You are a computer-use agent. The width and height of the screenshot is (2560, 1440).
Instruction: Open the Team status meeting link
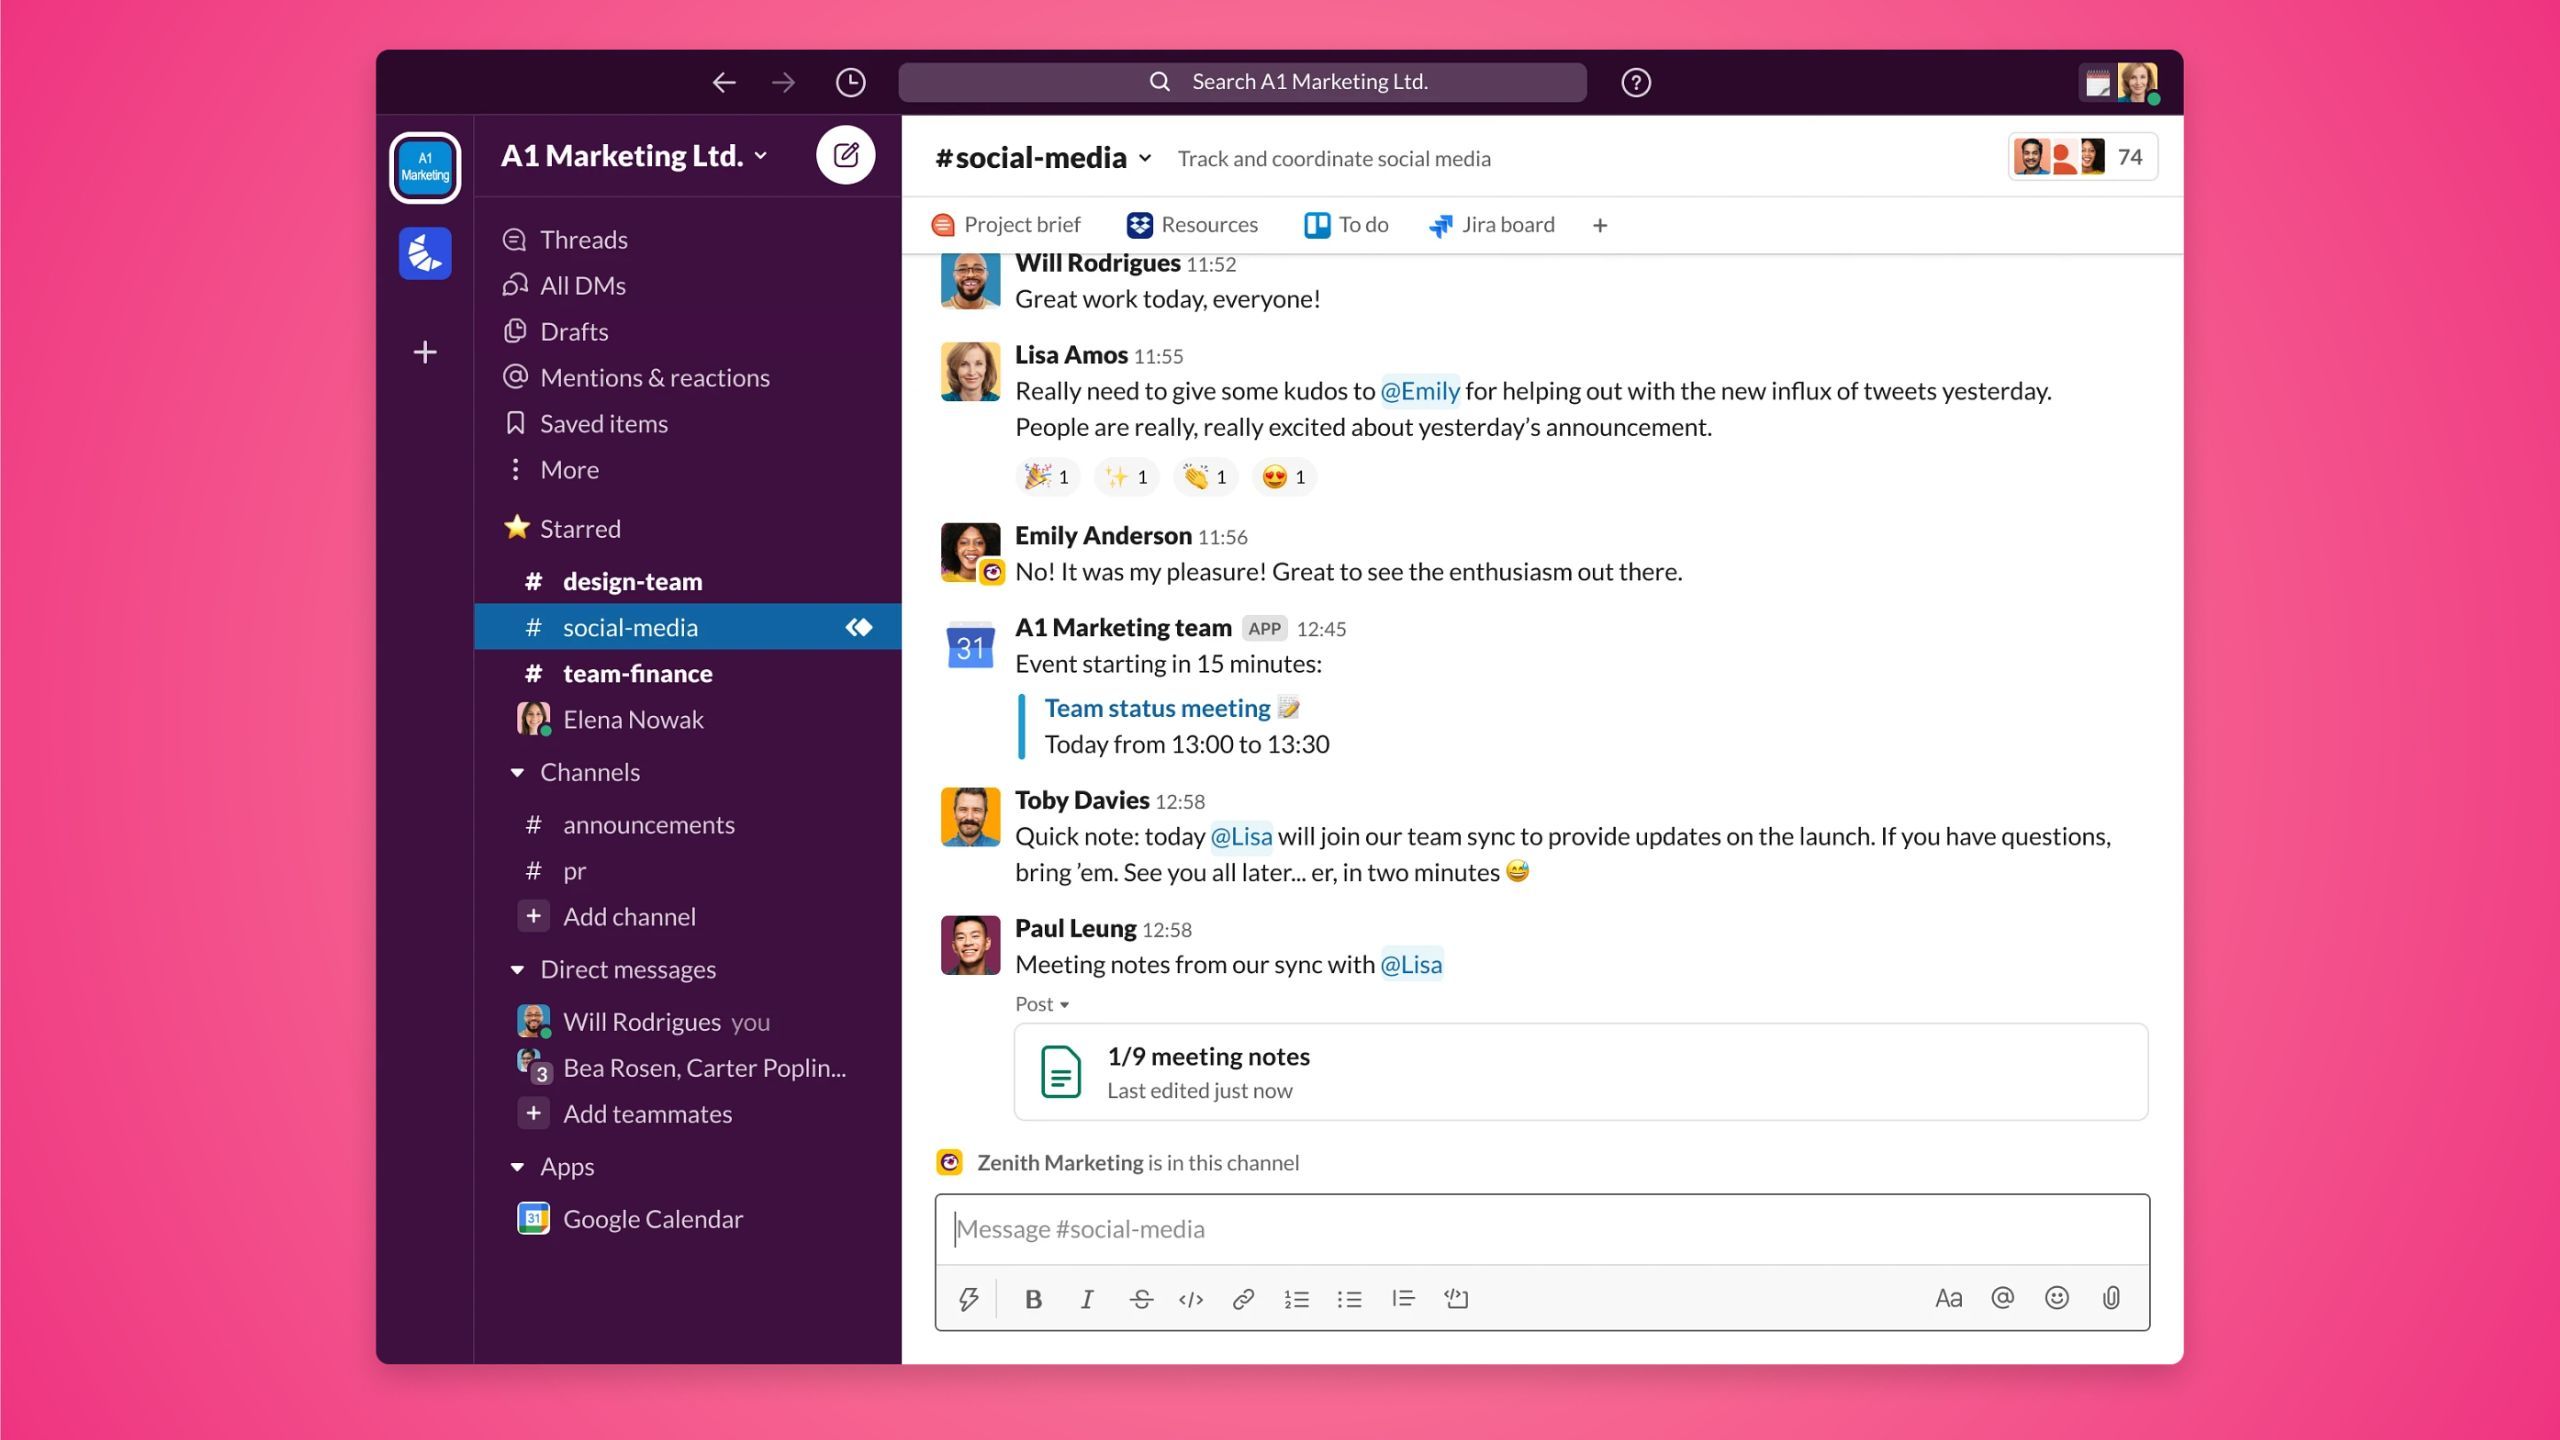pyautogui.click(x=1155, y=707)
